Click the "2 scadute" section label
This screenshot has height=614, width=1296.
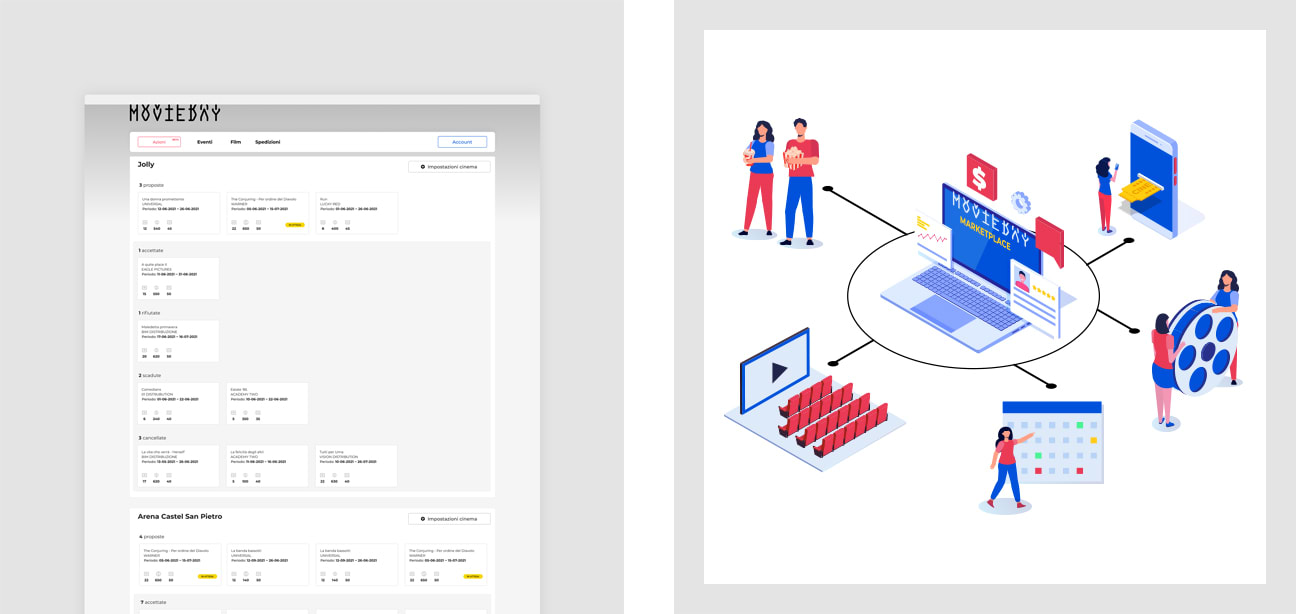pyautogui.click(x=150, y=375)
